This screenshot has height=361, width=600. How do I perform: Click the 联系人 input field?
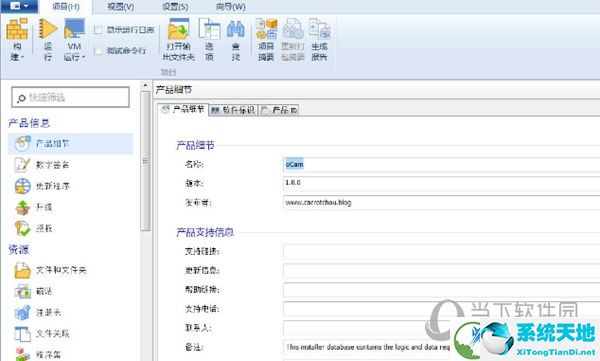tap(442, 328)
